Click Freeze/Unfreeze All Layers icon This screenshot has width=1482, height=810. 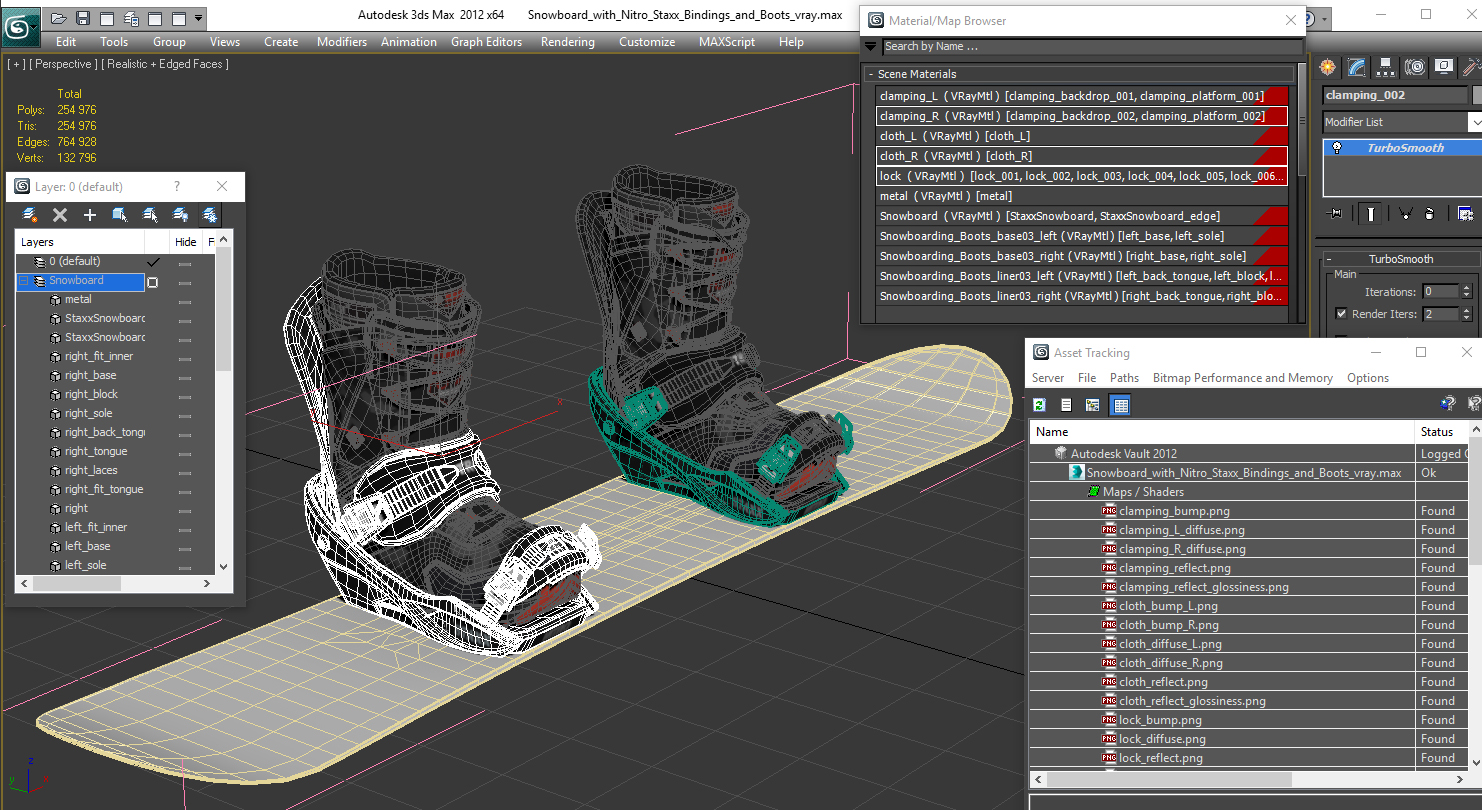click(210, 215)
